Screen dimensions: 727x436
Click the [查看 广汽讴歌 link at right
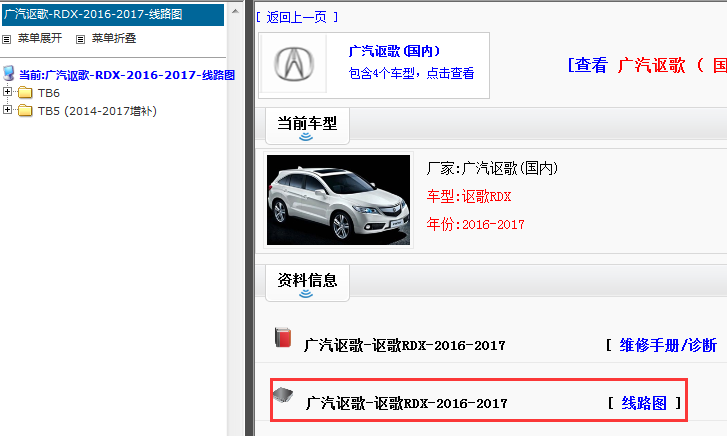pos(647,65)
